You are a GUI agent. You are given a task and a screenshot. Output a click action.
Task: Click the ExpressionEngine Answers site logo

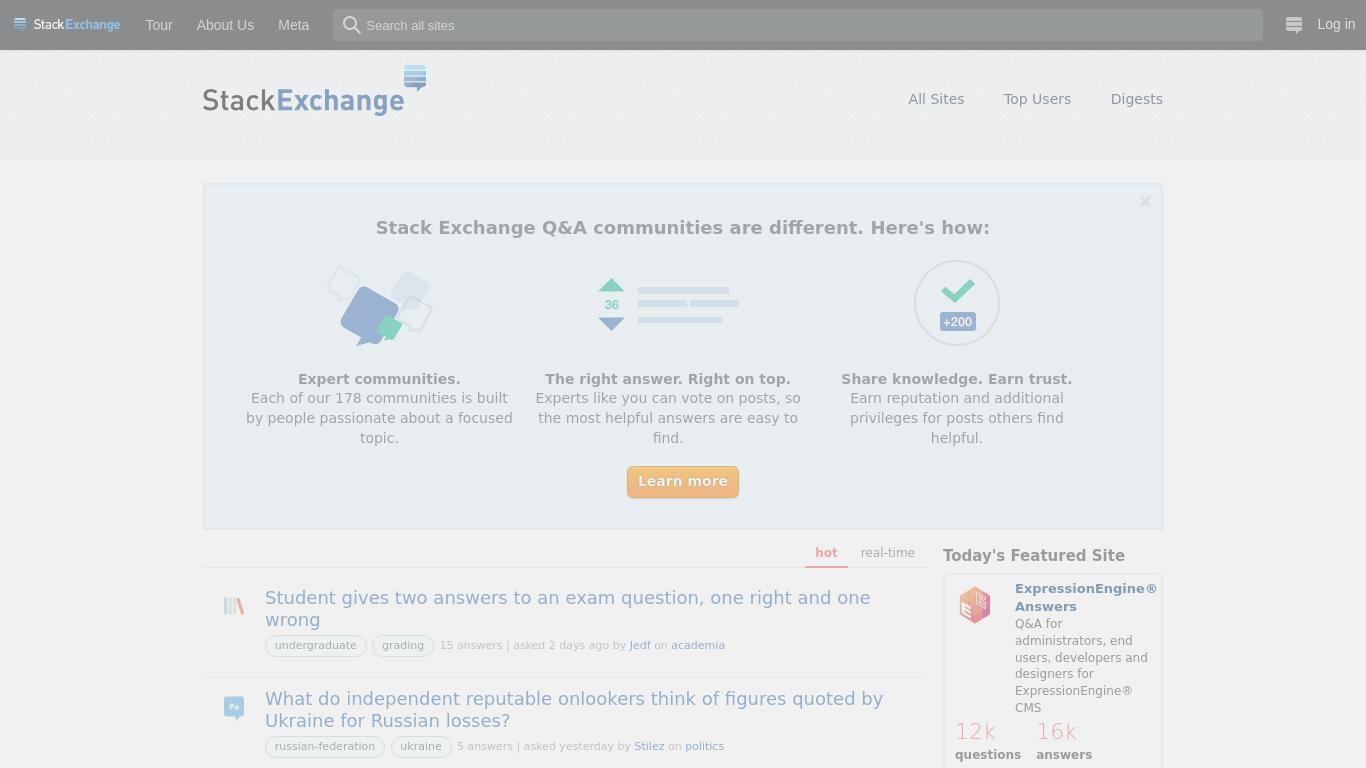[x=975, y=605]
